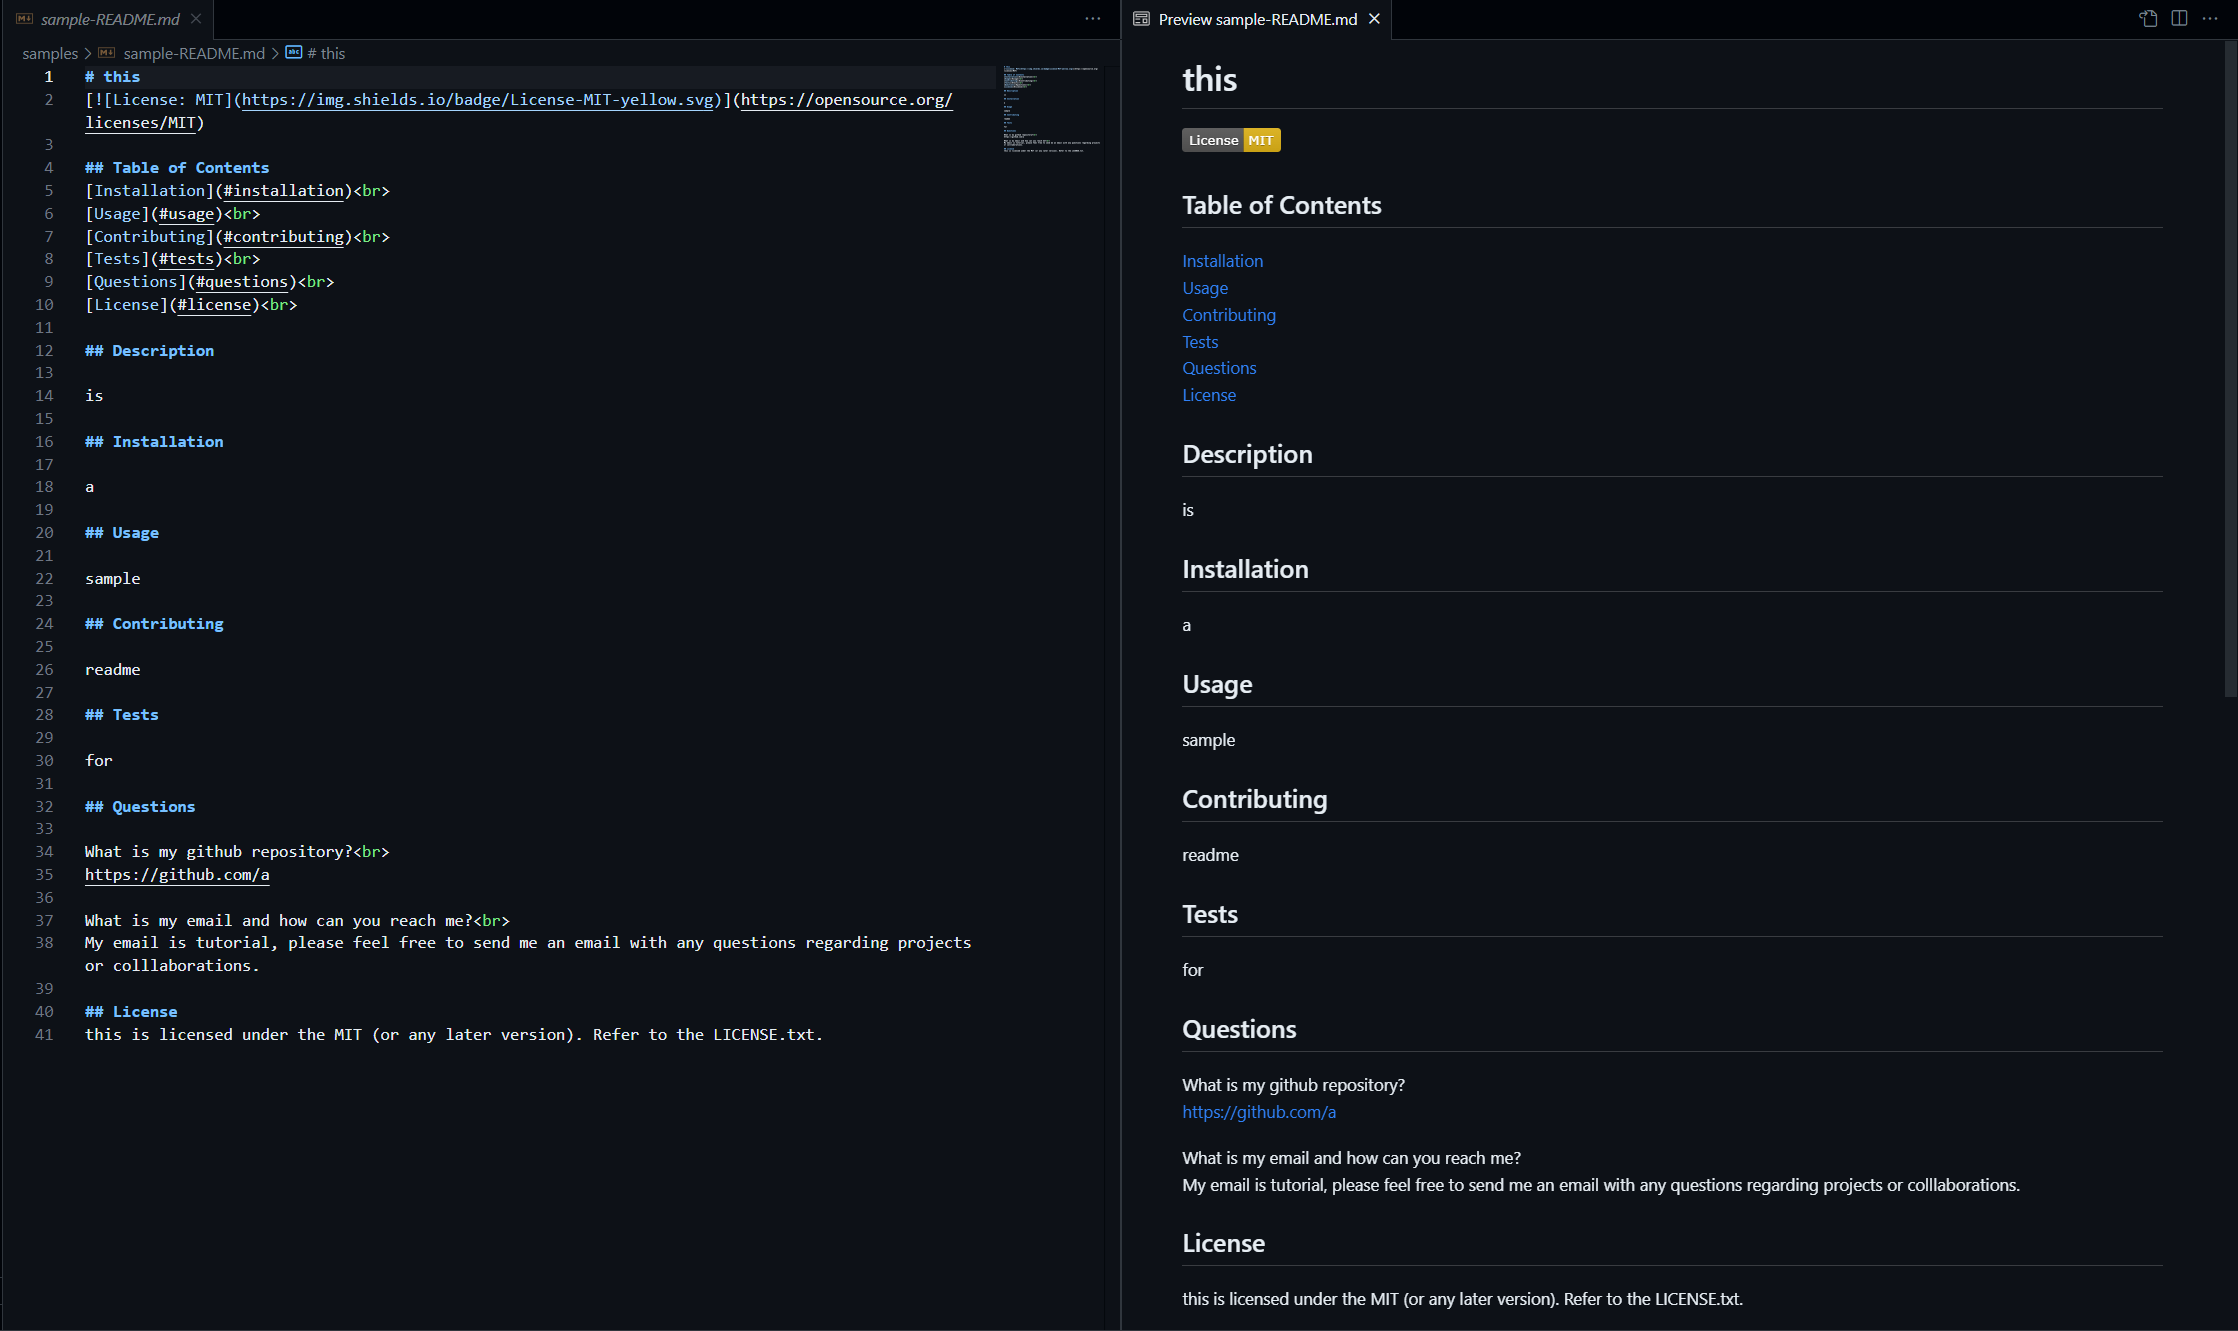This screenshot has height=1331, width=2238.
Task: Click the 'this' title heading in preview
Action: pos(1209,80)
